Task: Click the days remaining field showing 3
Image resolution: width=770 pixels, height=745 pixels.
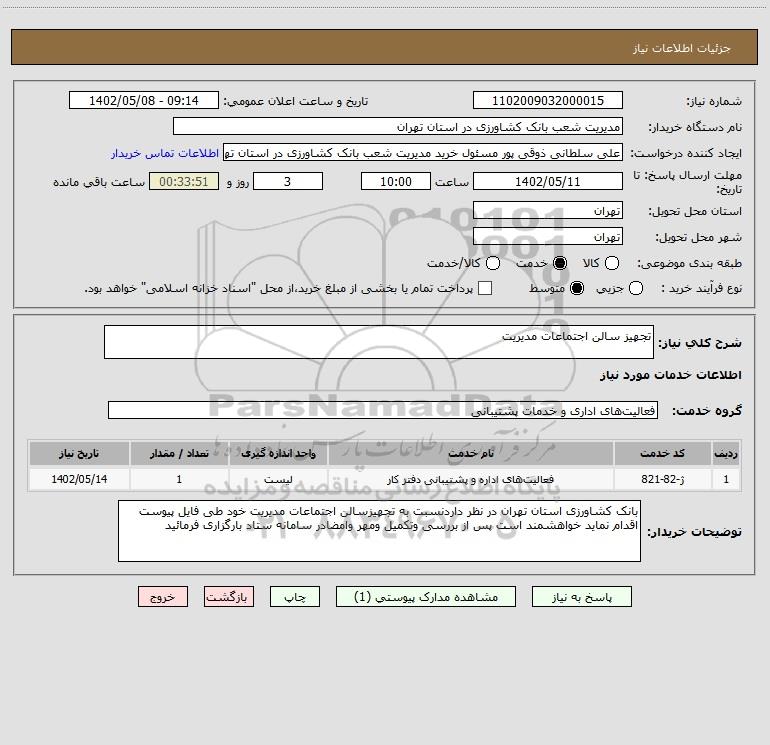Action: click(288, 181)
